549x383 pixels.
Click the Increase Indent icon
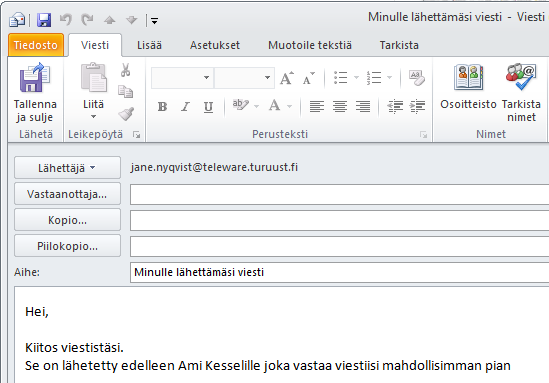pyautogui.click(x=417, y=106)
